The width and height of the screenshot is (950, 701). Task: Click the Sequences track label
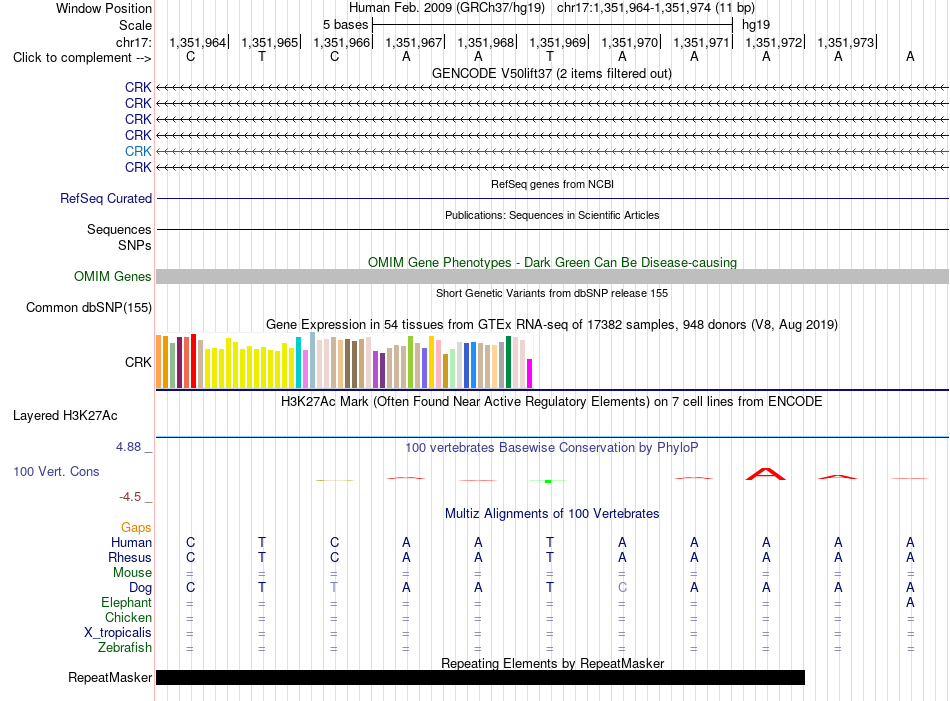tap(119, 229)
